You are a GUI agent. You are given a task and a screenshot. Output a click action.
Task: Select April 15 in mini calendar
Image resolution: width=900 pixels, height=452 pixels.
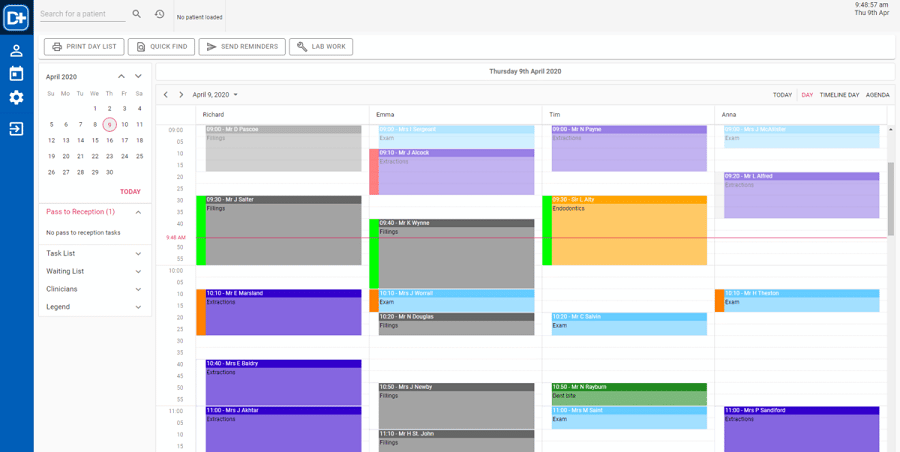pyautogui.click(x=95, y=140)
